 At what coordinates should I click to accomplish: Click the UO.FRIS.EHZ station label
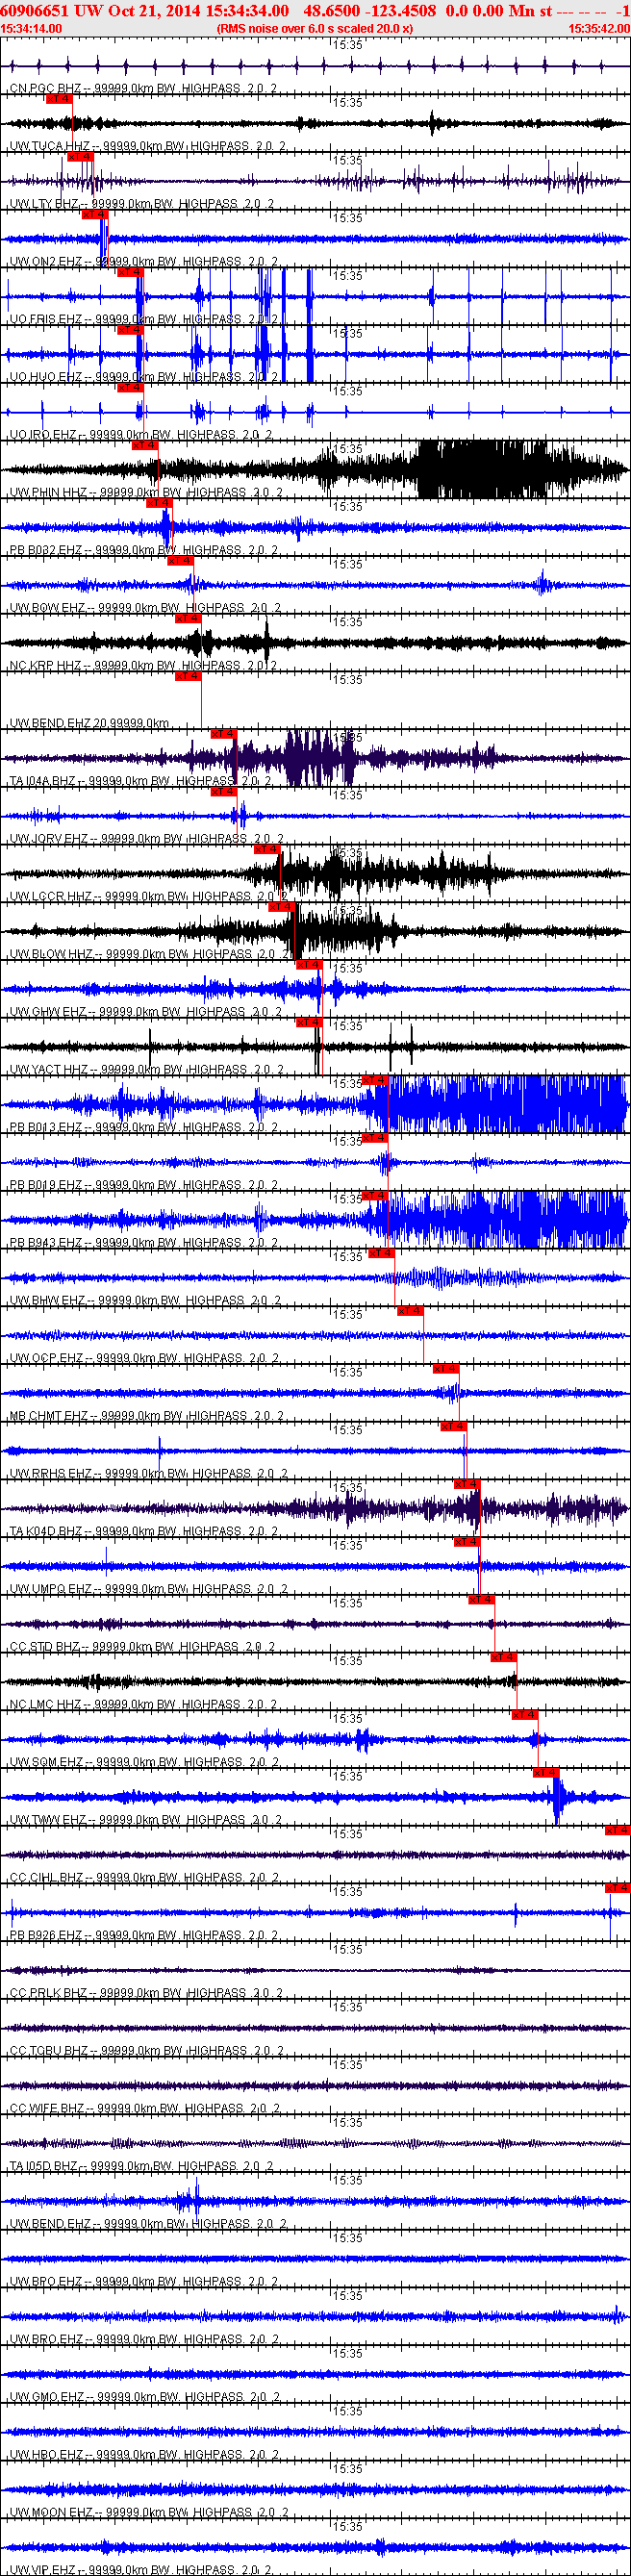tap(46, 319)
